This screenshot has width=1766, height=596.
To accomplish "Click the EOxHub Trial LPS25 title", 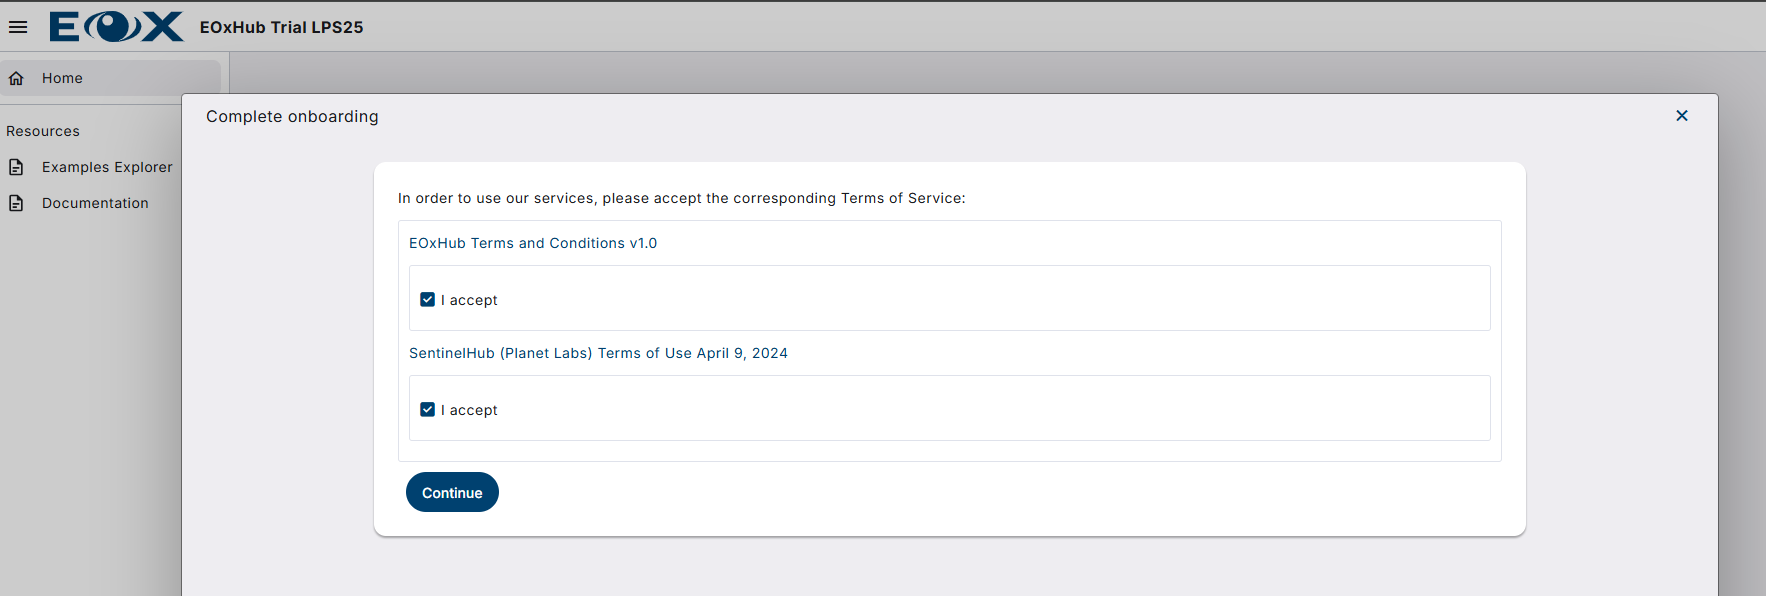I will [281, 27].
